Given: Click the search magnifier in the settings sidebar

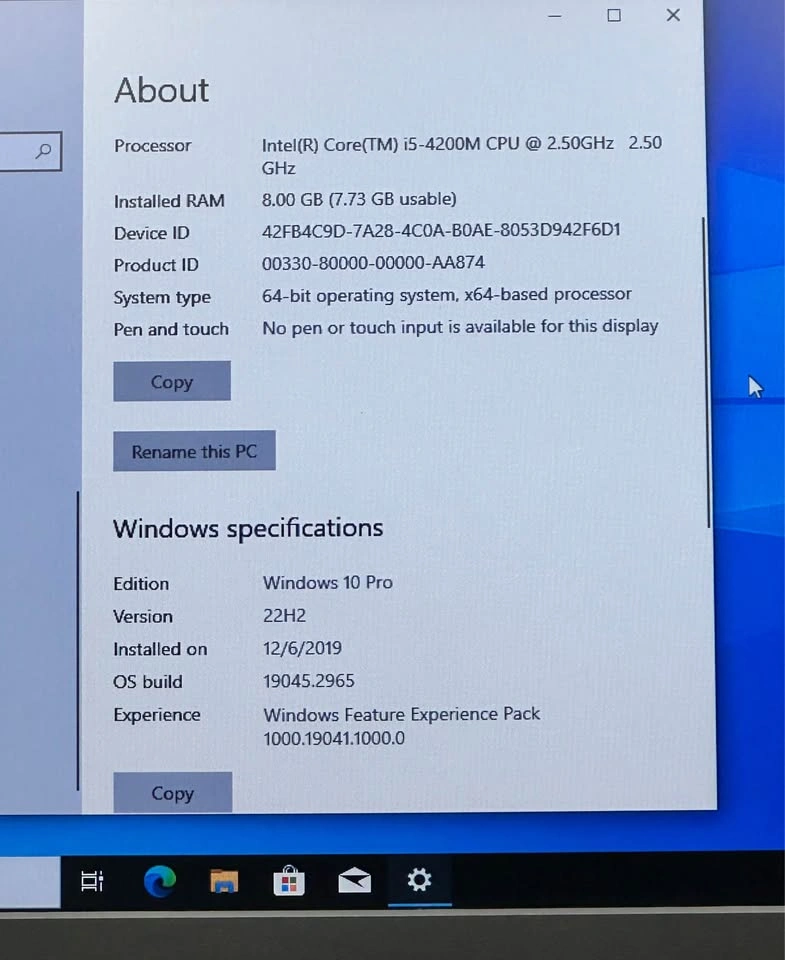Looking at the screenshot, I should (43, 151).
